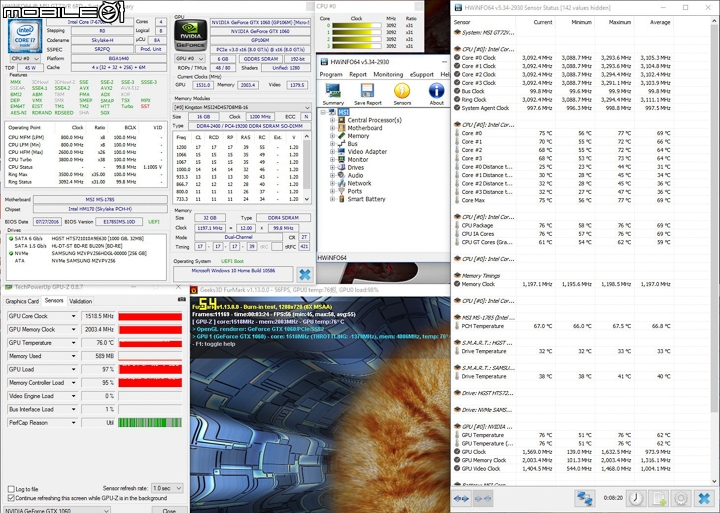Viewport: 720px width, 513px height.
Task: Click the MSI MS-1785 motherboard field
Action: click(x=100, y=200)
